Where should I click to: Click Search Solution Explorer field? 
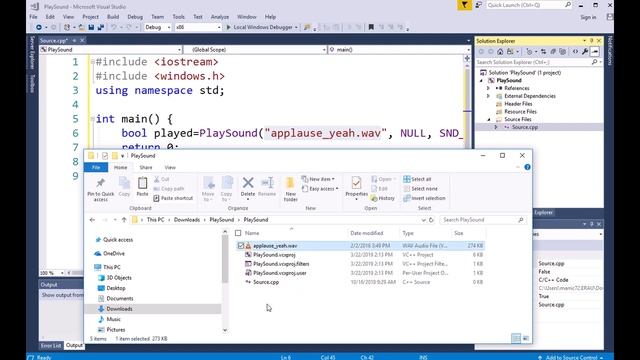(x=539, y=62)
